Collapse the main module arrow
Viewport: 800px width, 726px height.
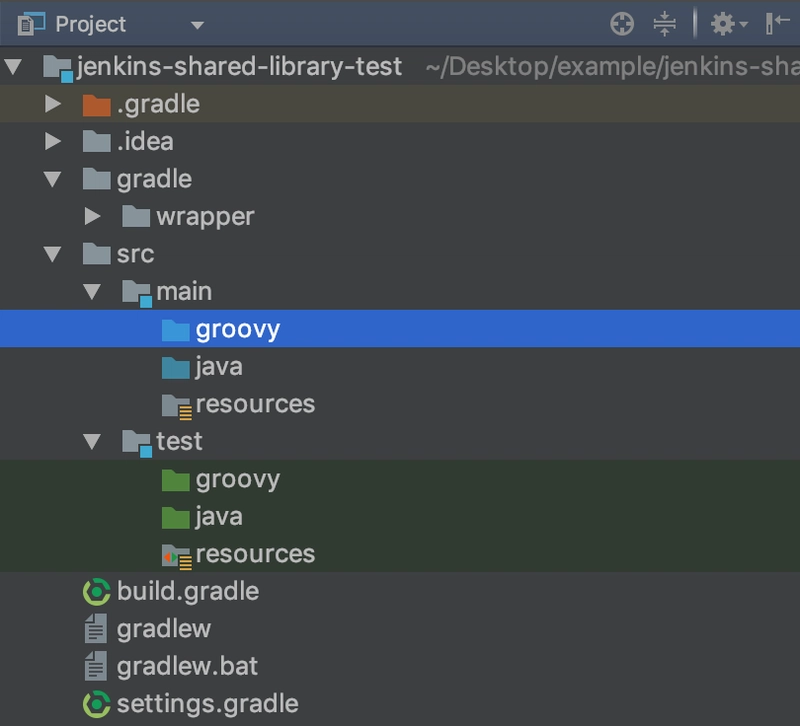(92, 291)
